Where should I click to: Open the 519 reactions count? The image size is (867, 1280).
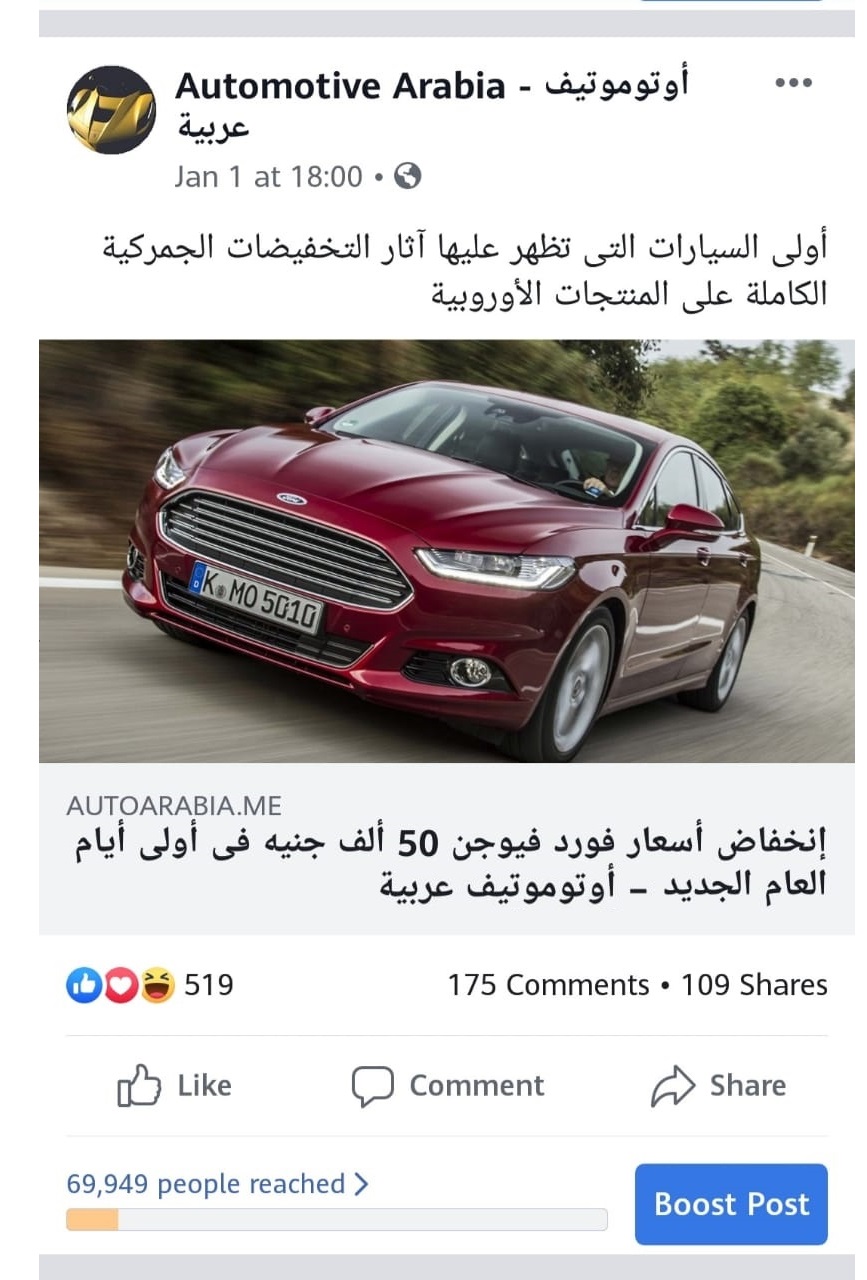209,985
